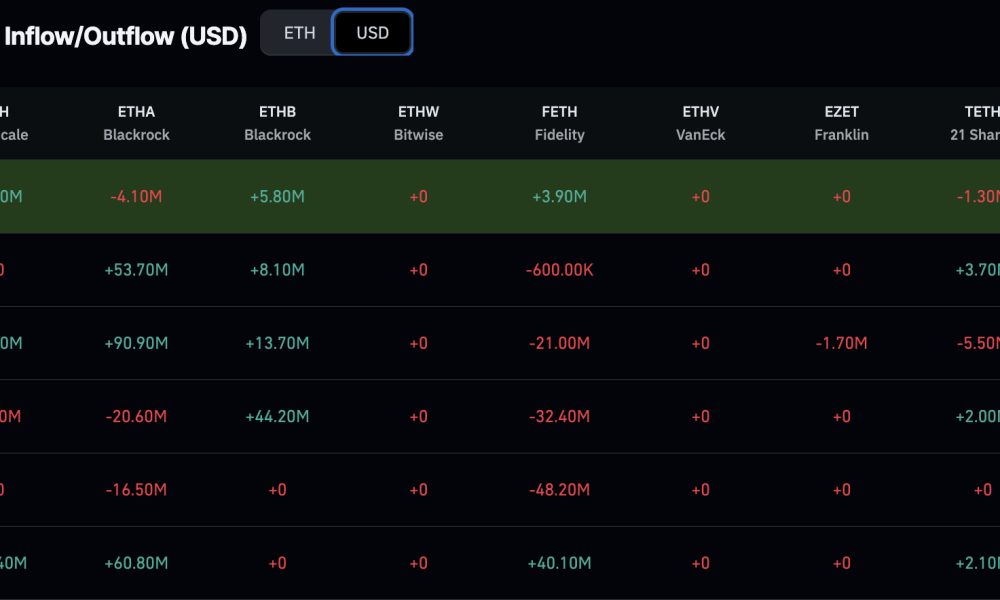The width and height of the screenshot is (1000, 600).
Task: Click the +90.90M ETHA value
Action: pos(136,343)
